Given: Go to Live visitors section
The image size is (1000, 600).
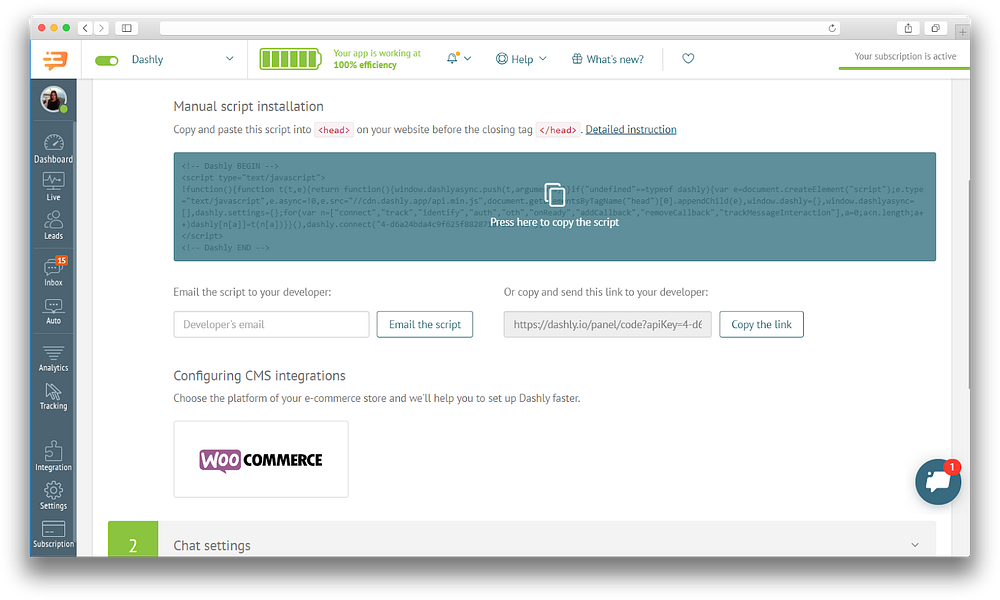Looking at the screenshot, I should [54, 187].
